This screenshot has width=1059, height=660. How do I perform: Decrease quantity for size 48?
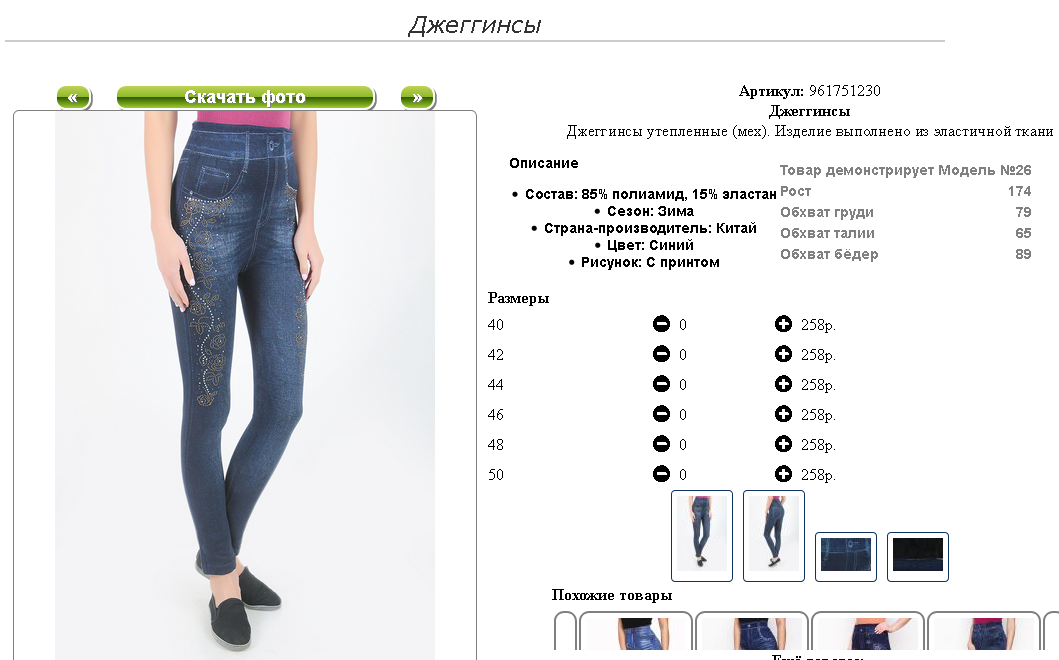(661, 444)
